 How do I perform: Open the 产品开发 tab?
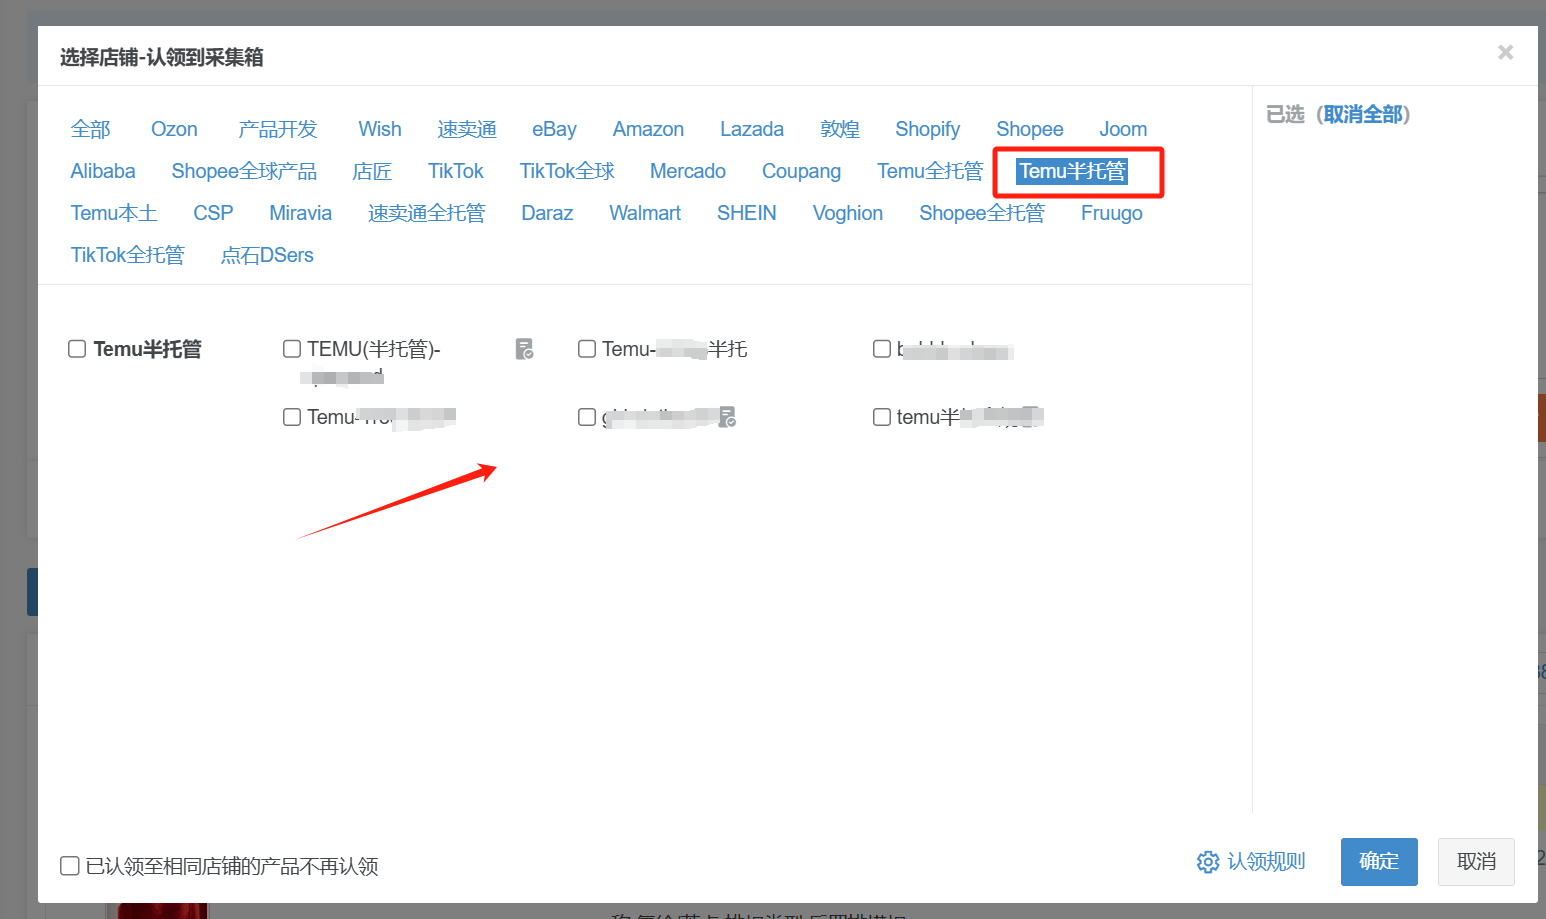click(x=278, y=129)
